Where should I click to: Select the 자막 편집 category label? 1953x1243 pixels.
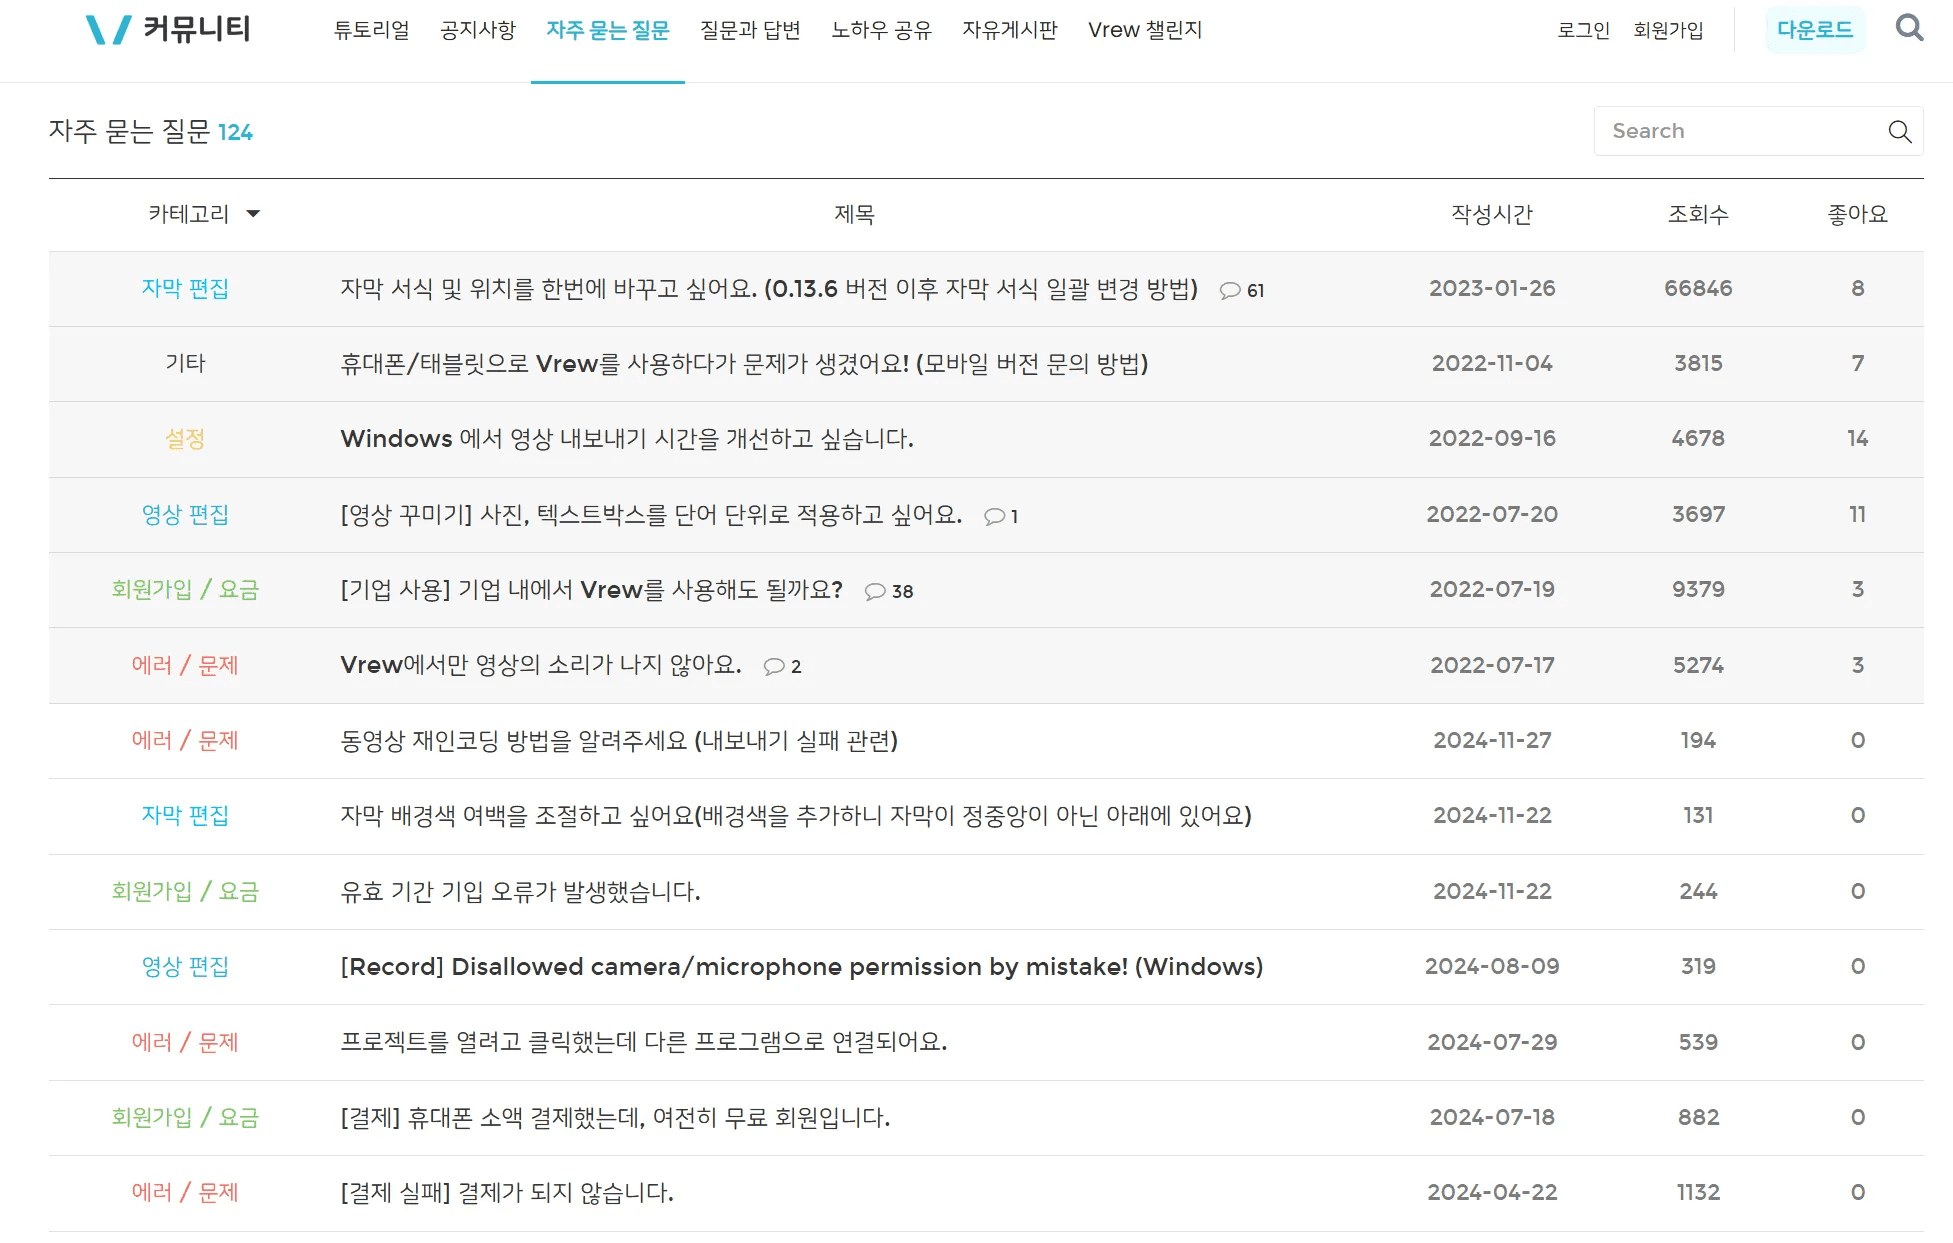(x=185, y=289)
